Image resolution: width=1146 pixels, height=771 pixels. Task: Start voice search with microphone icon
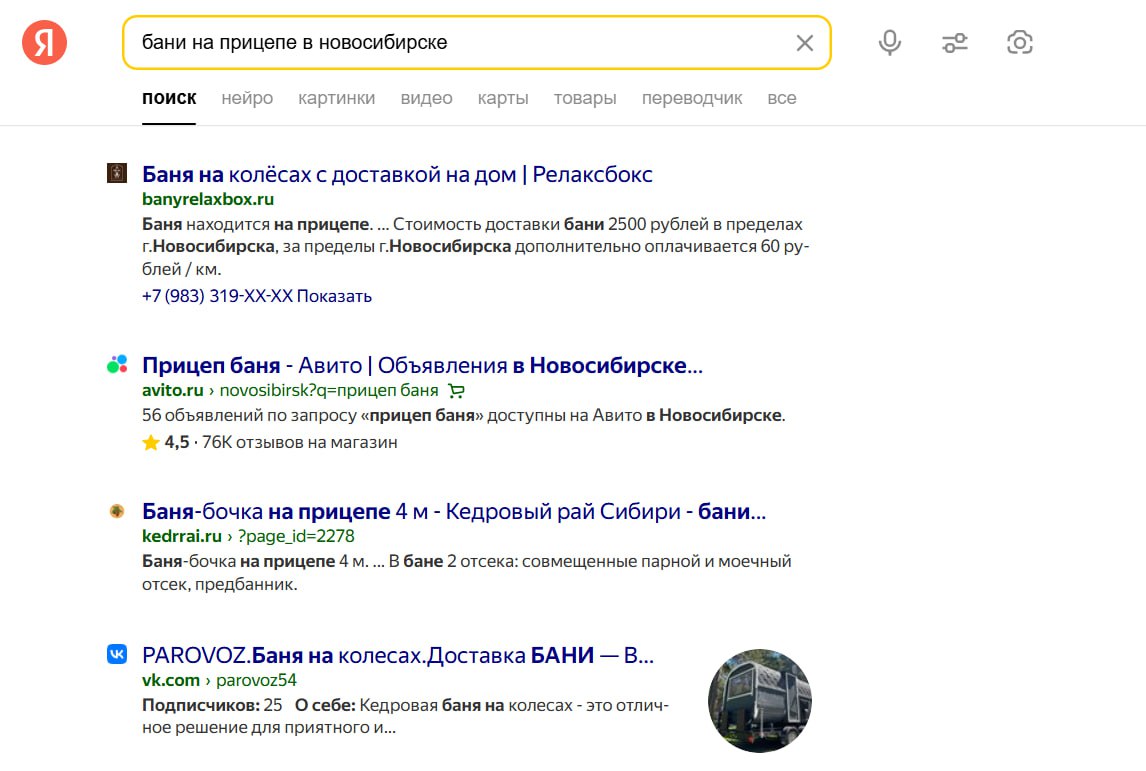click(889, 42)
